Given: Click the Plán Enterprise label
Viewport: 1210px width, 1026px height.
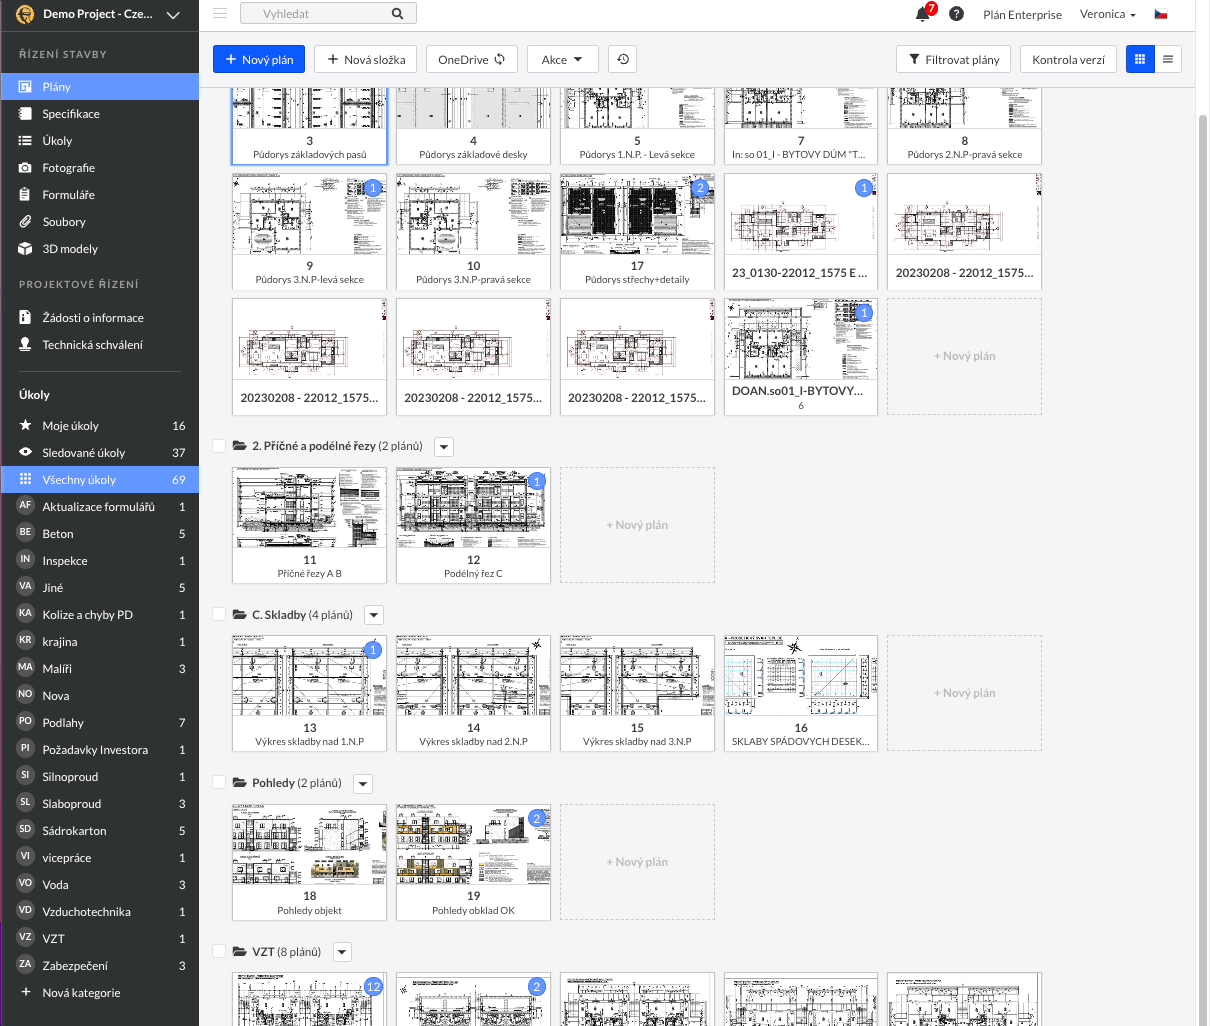Looking at the screenshot, I should coord(1022,15).
